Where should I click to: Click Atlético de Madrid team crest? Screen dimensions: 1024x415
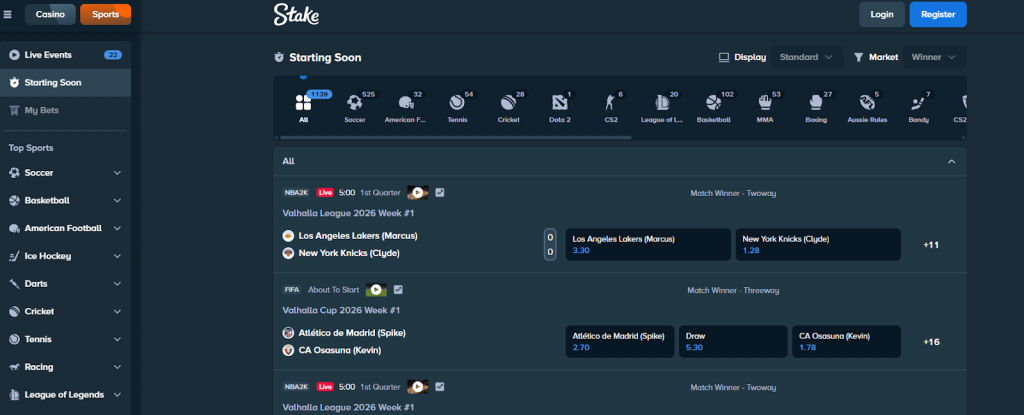[x=288, y=333]
